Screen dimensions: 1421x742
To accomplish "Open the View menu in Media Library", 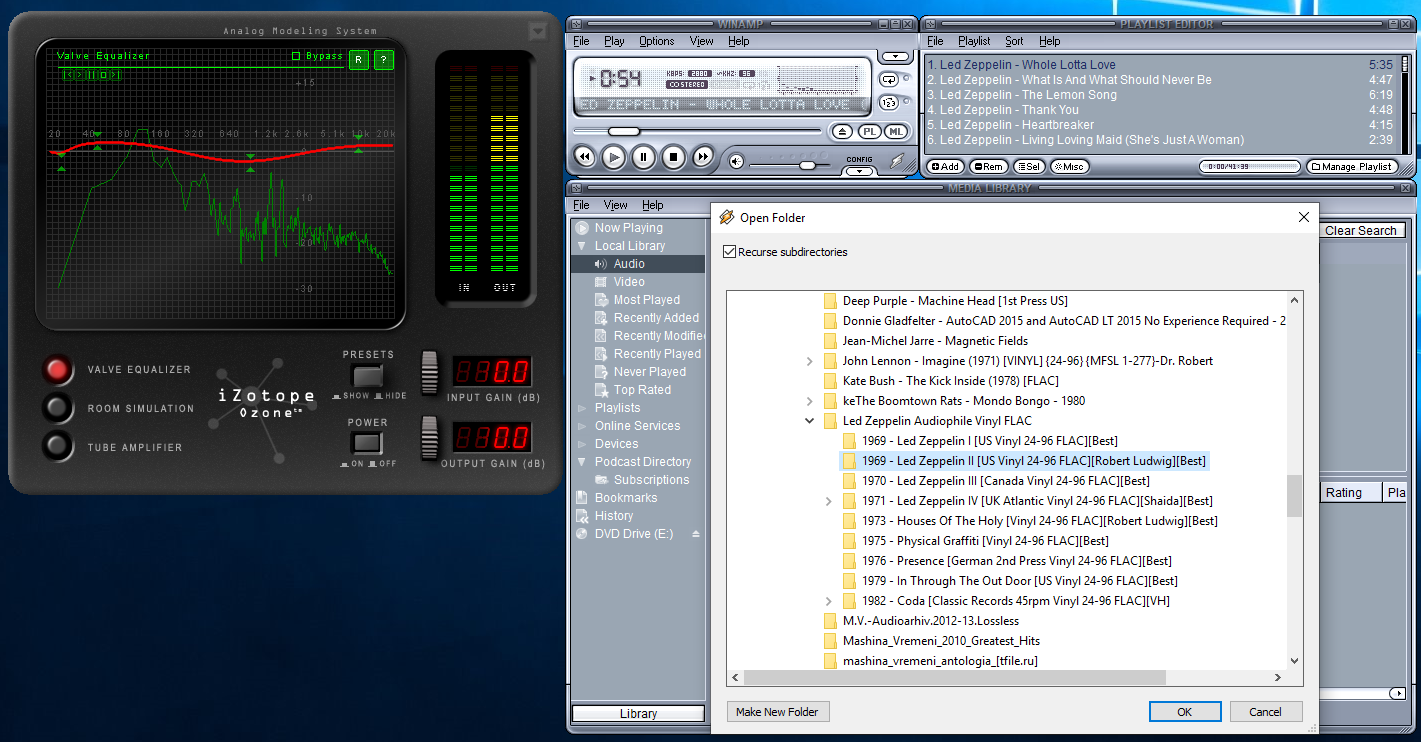I will [x=616, y=205].
